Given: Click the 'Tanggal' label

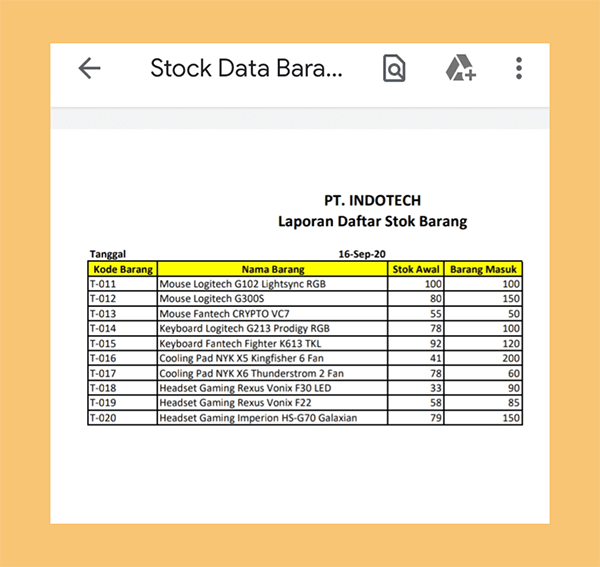Looking at the screenshot, I should click(108, 254).
